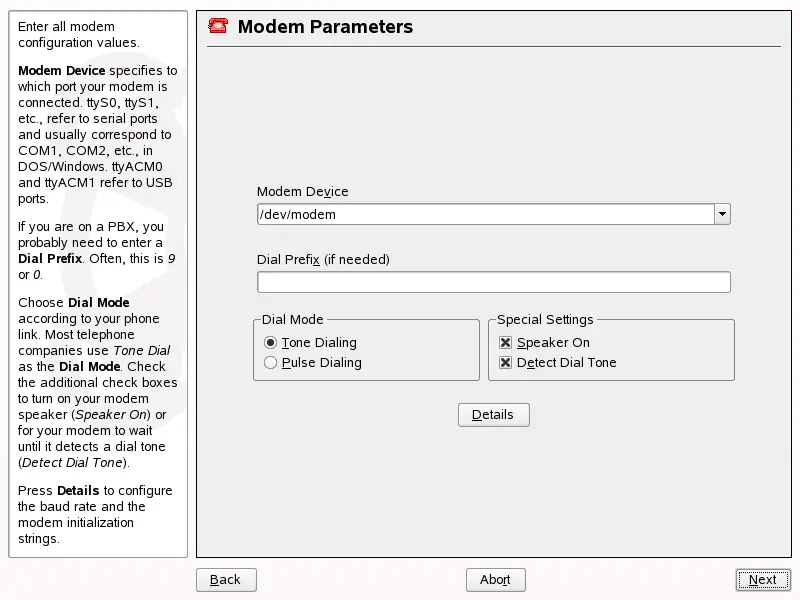The width and height of the screenshot is (800, 600).
Task: Disable the Speaker On checkbox
Action: point(506,343)
